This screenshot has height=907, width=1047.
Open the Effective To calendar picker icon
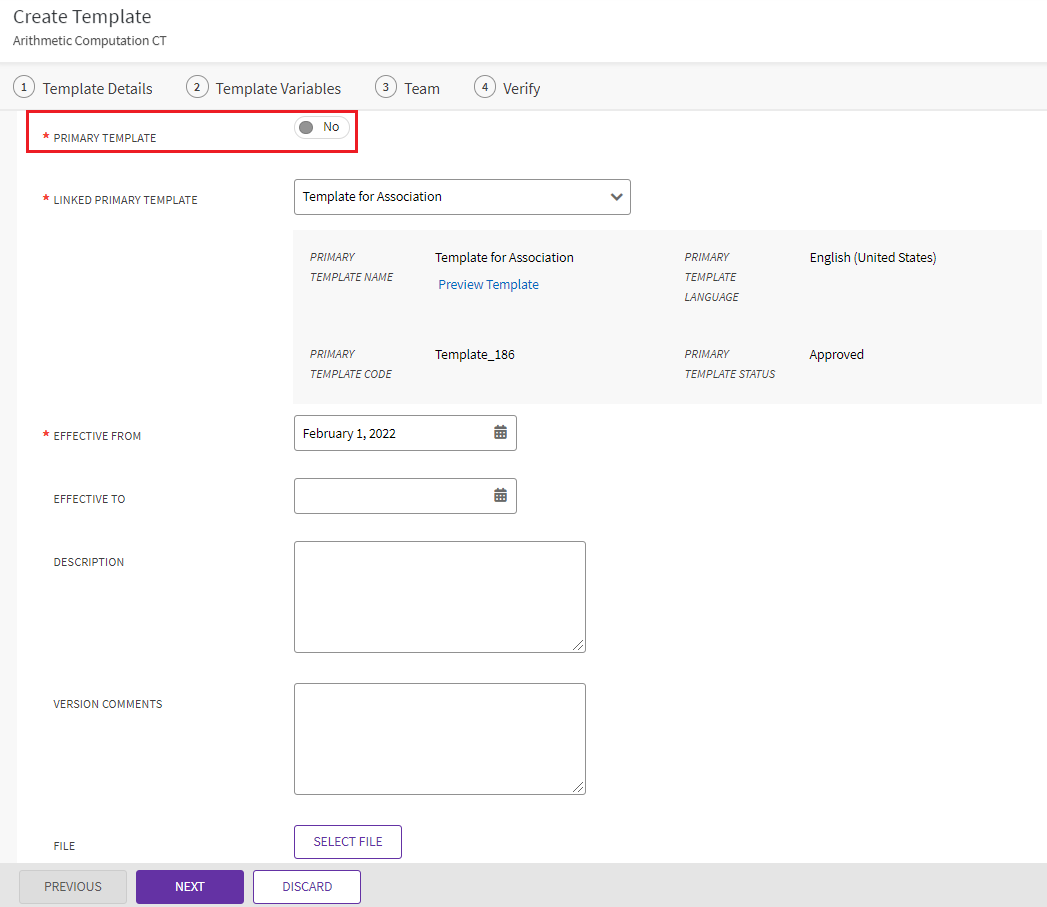pos(500,496)
